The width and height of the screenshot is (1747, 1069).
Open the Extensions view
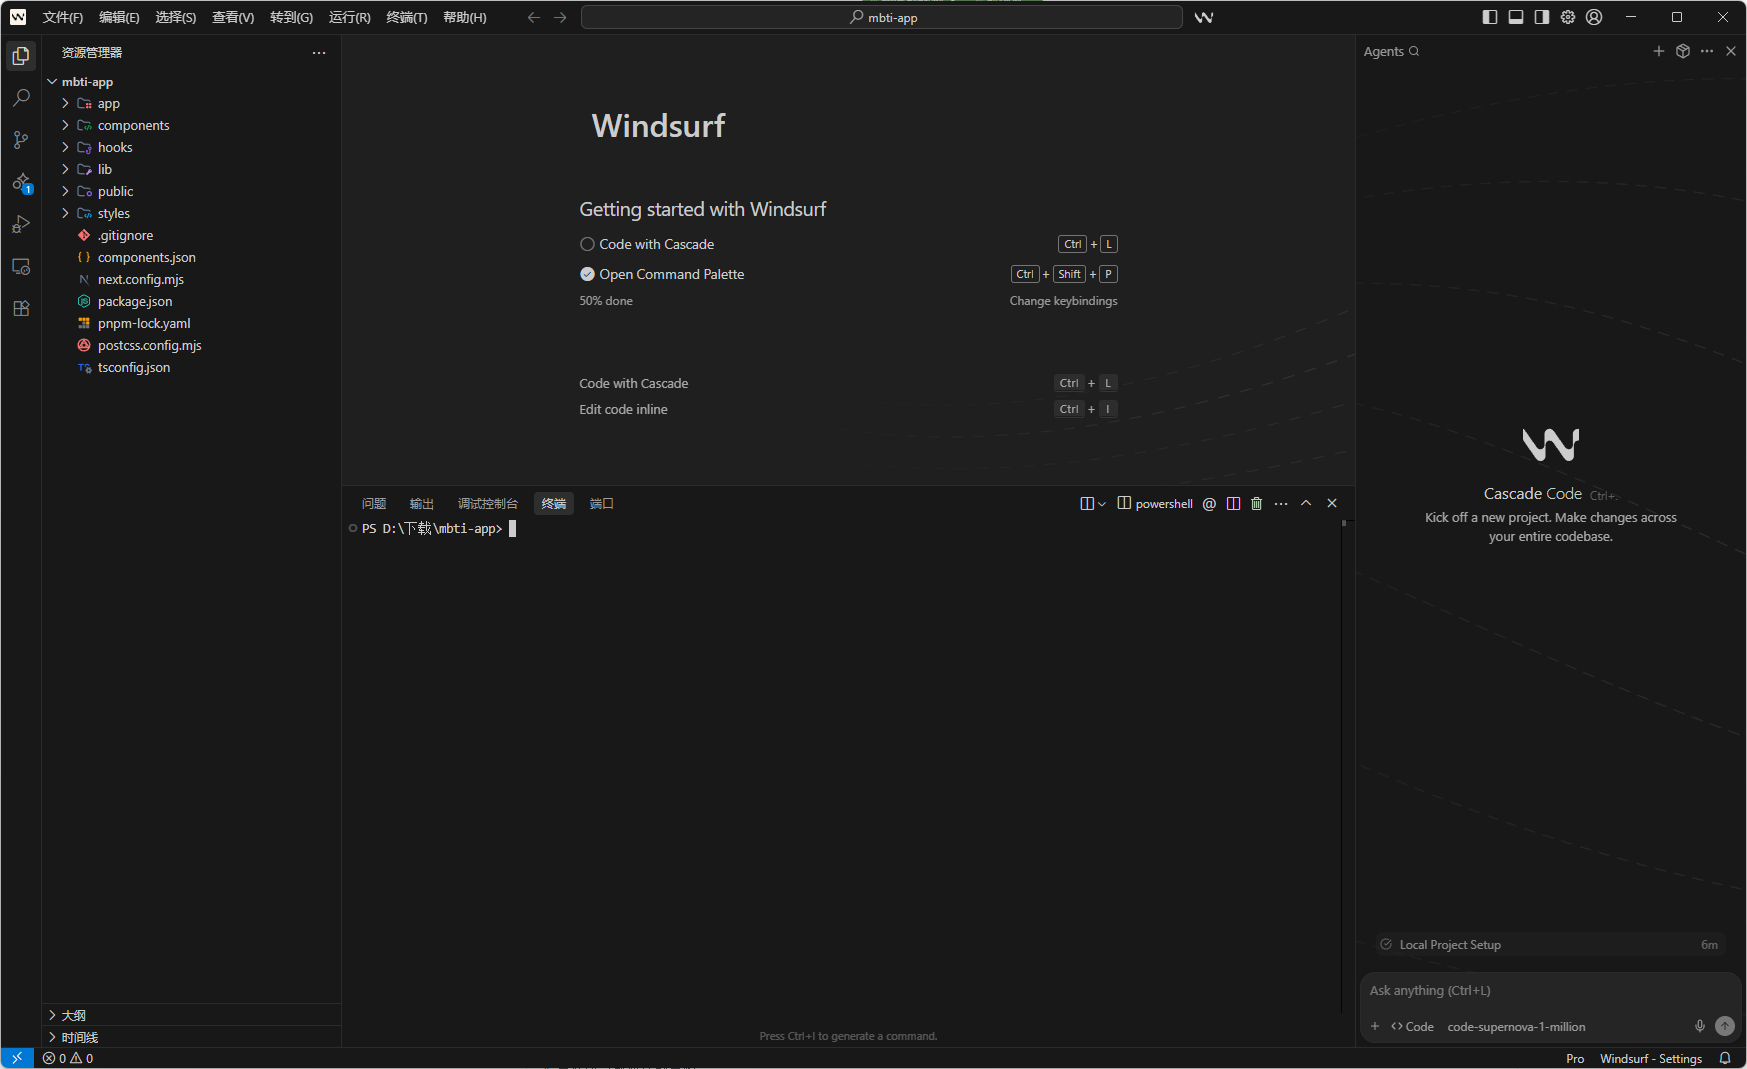21,309
